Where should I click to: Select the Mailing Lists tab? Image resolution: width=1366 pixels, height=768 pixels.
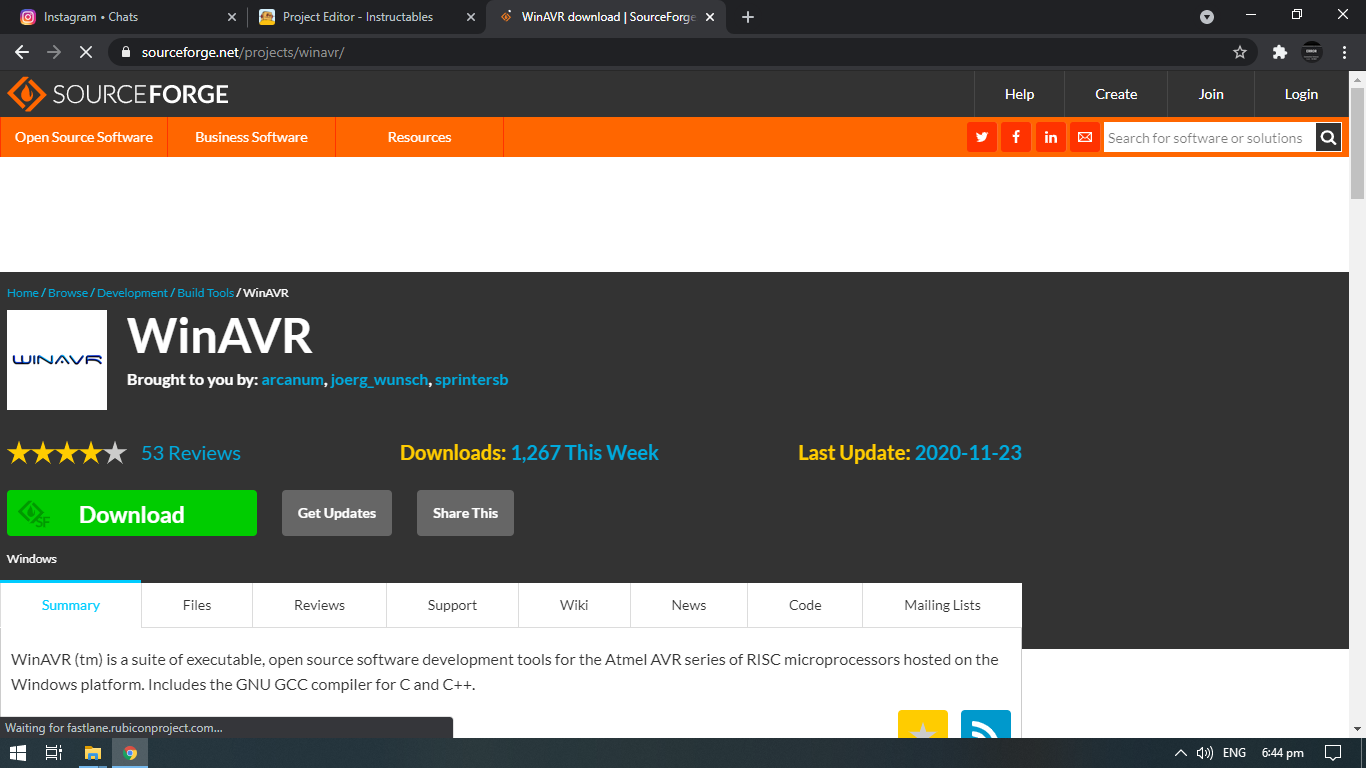coord(942,605)
